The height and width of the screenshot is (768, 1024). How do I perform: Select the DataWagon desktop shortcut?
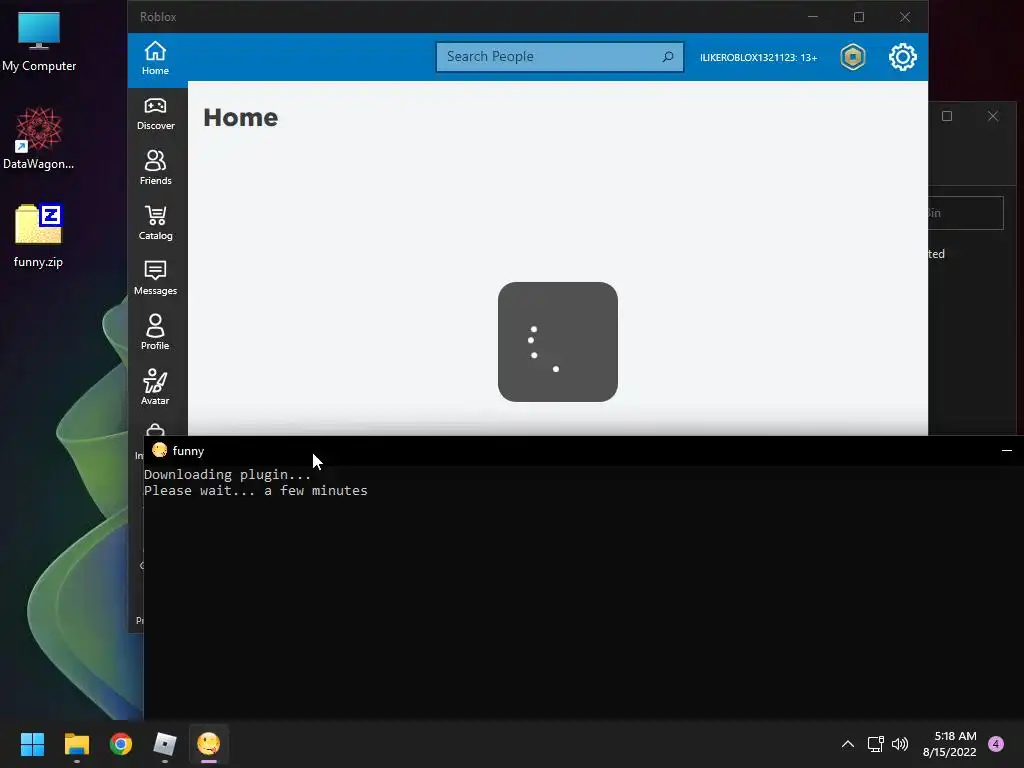pyautogui.click(x=39, y=138)
